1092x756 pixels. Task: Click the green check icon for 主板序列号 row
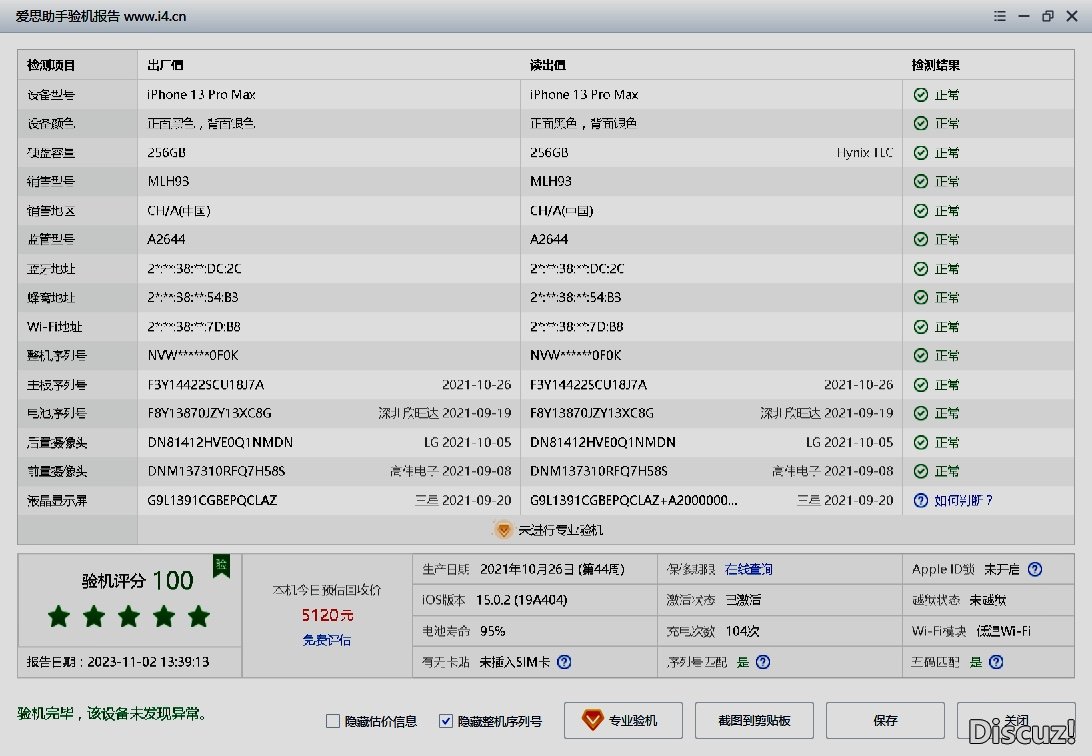tap(921, 384)
